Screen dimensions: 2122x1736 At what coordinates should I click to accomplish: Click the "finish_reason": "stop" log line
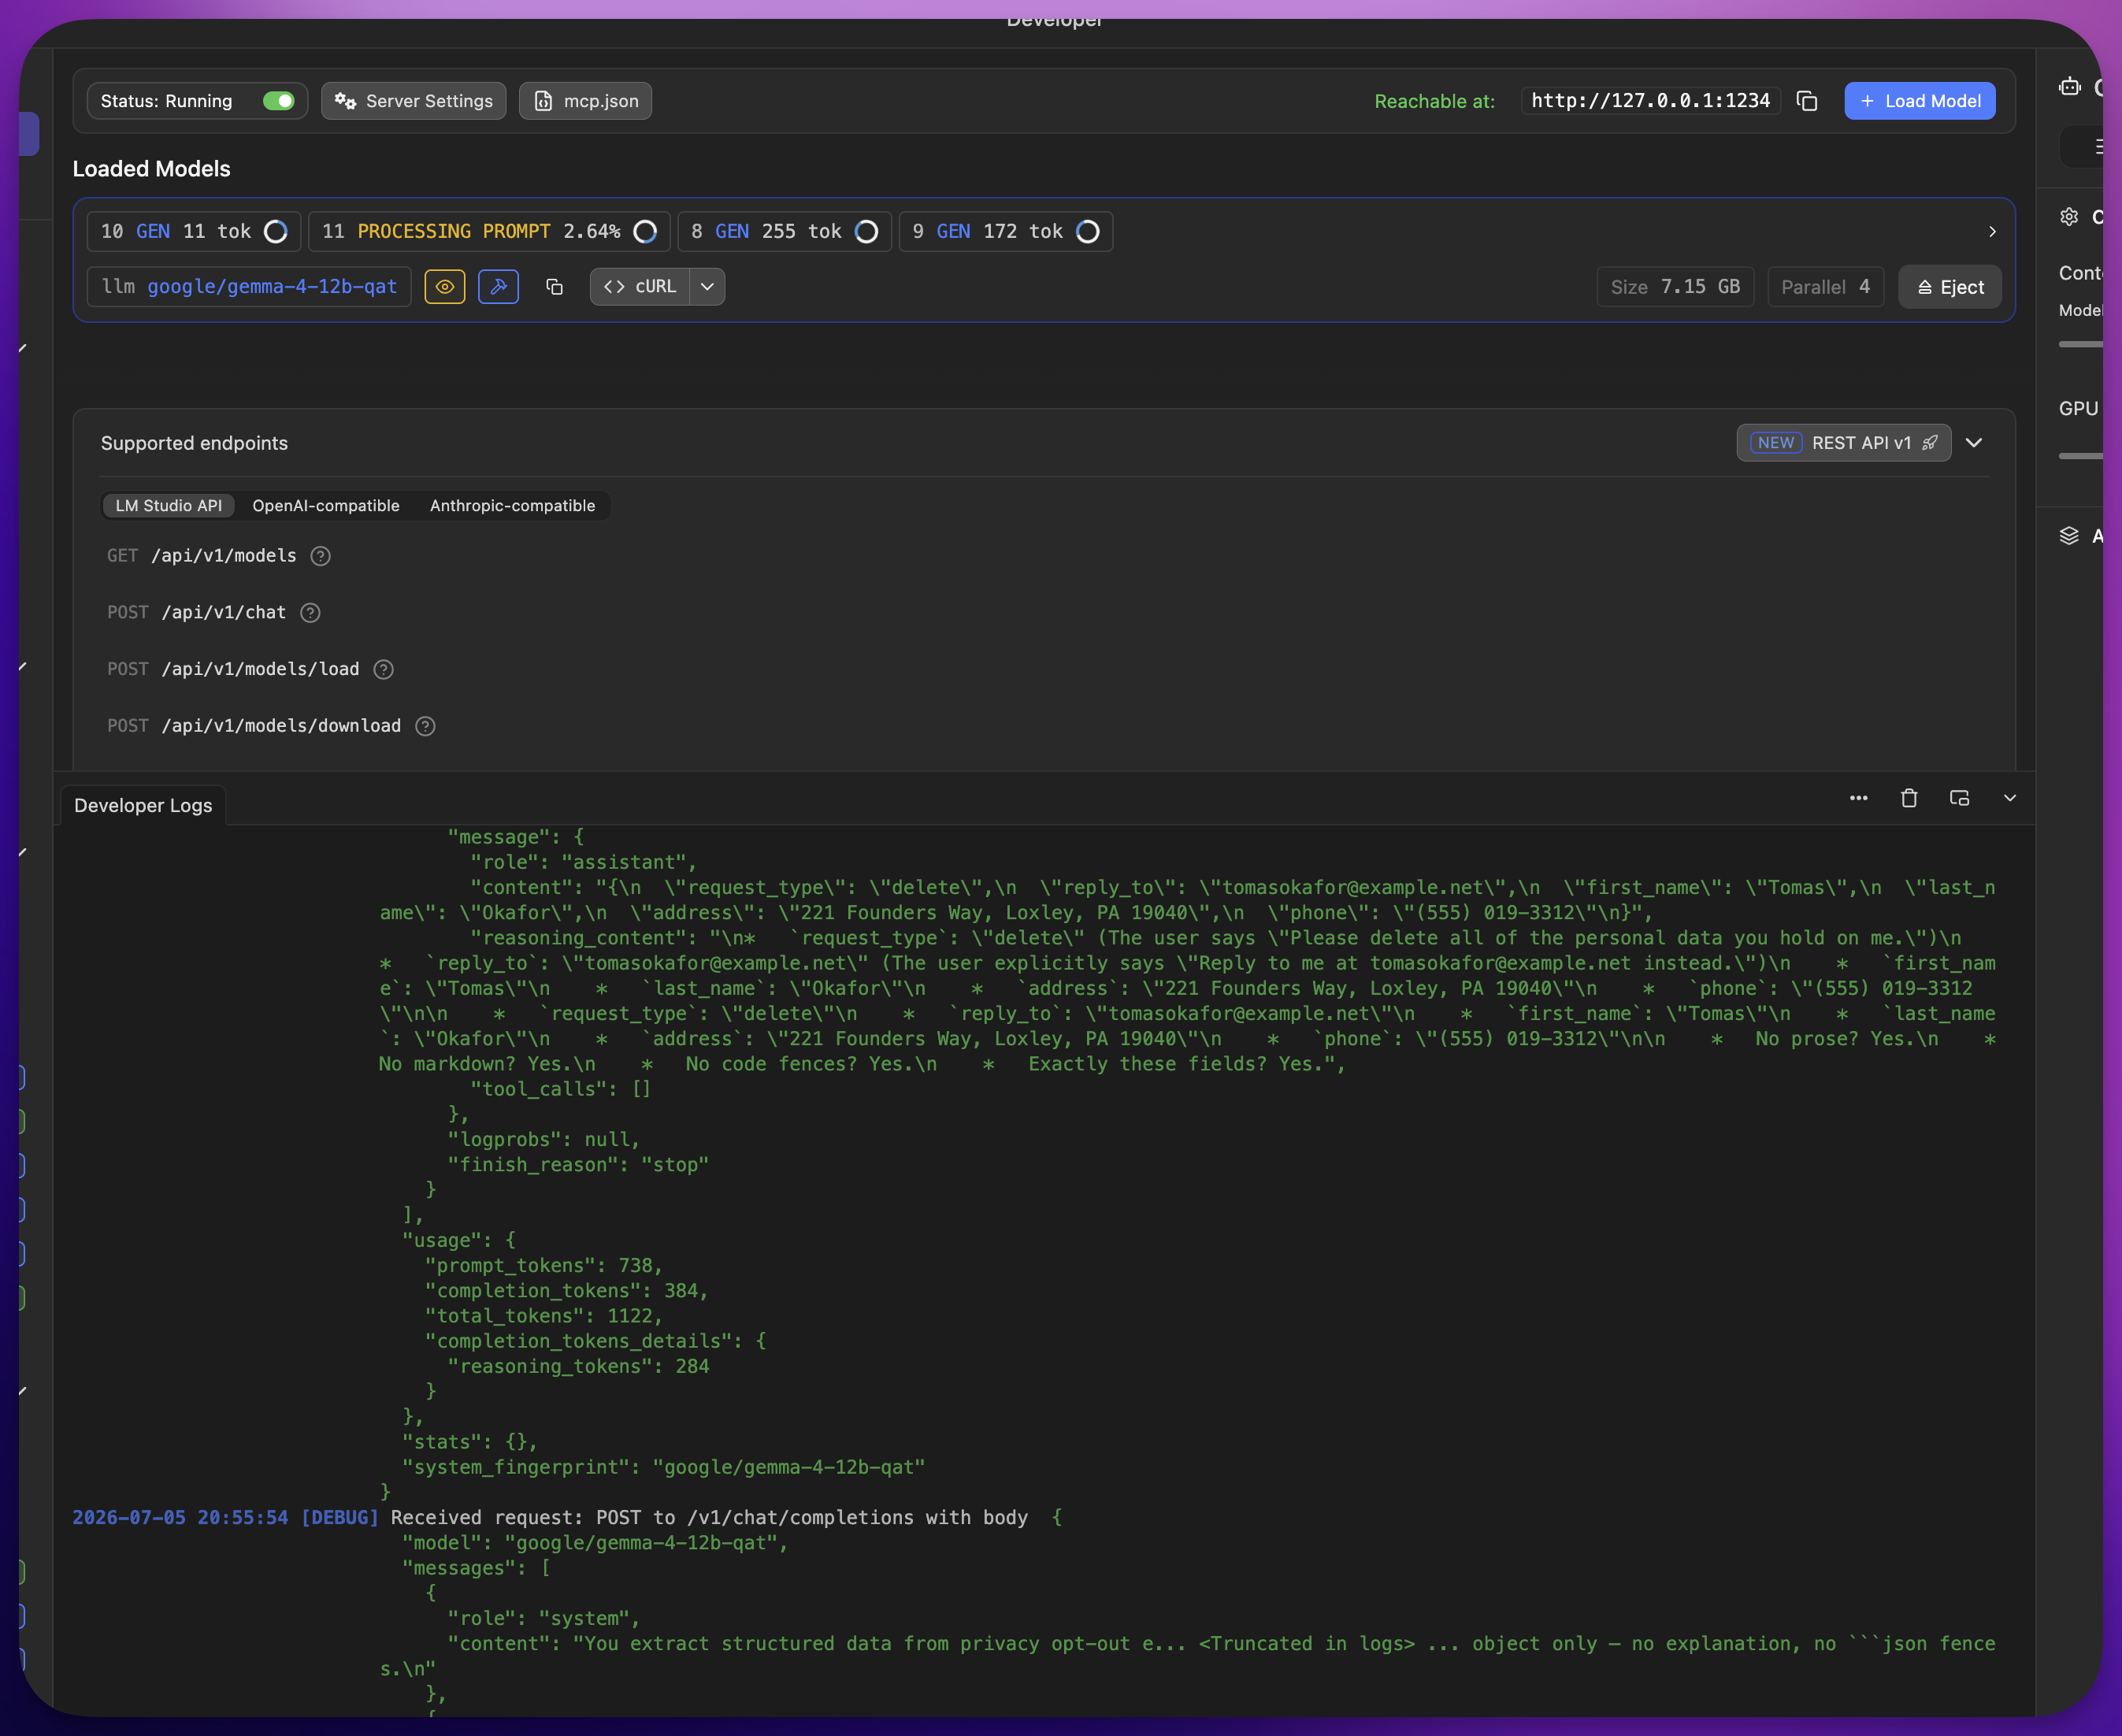coord(578,1165)
